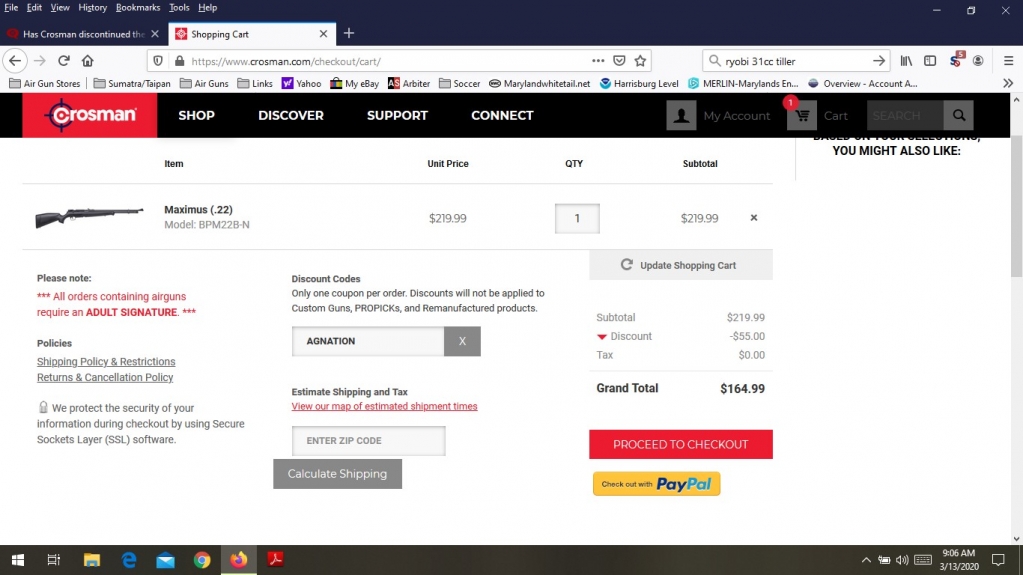Reload the current page
Viewport: 1023px width, 575px height.
(x=63, y=61)
